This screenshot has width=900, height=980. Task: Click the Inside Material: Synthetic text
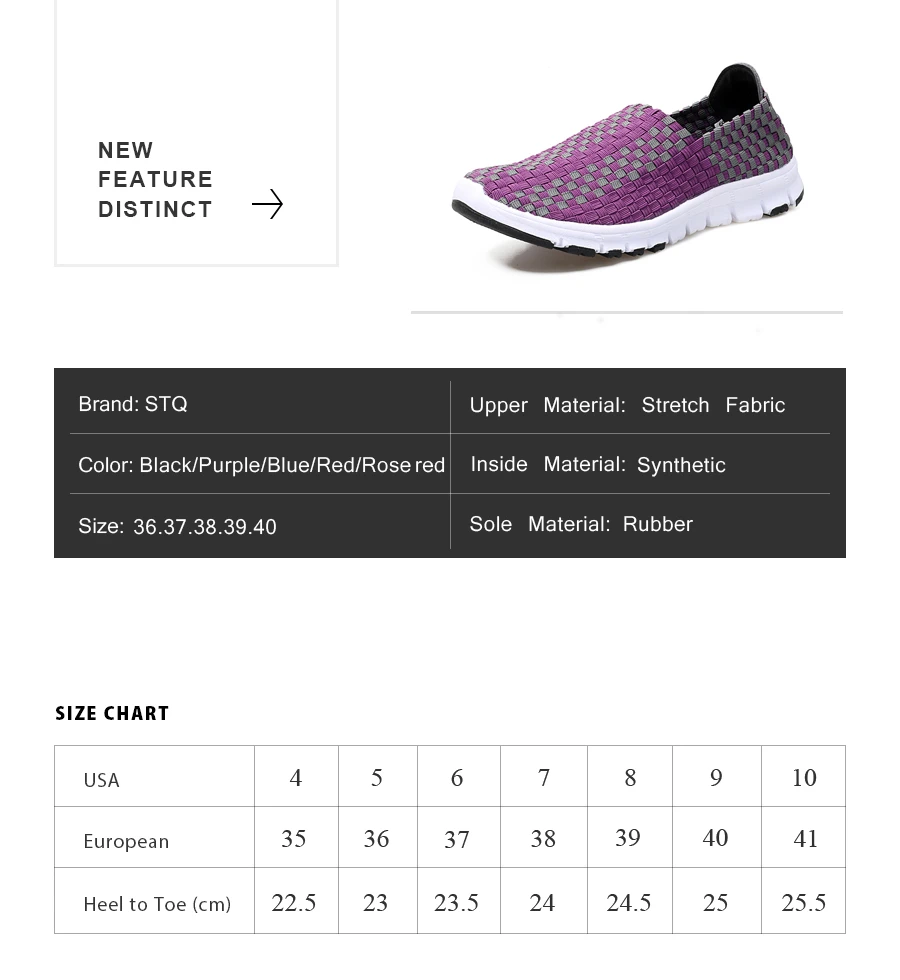pos(597,465)
